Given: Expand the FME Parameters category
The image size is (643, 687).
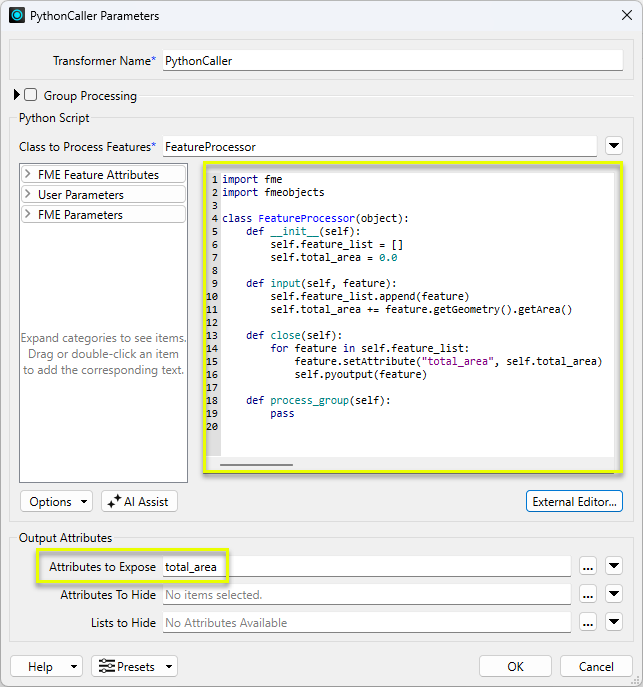Looking at the screenshot, I should [x=28, y=214].
